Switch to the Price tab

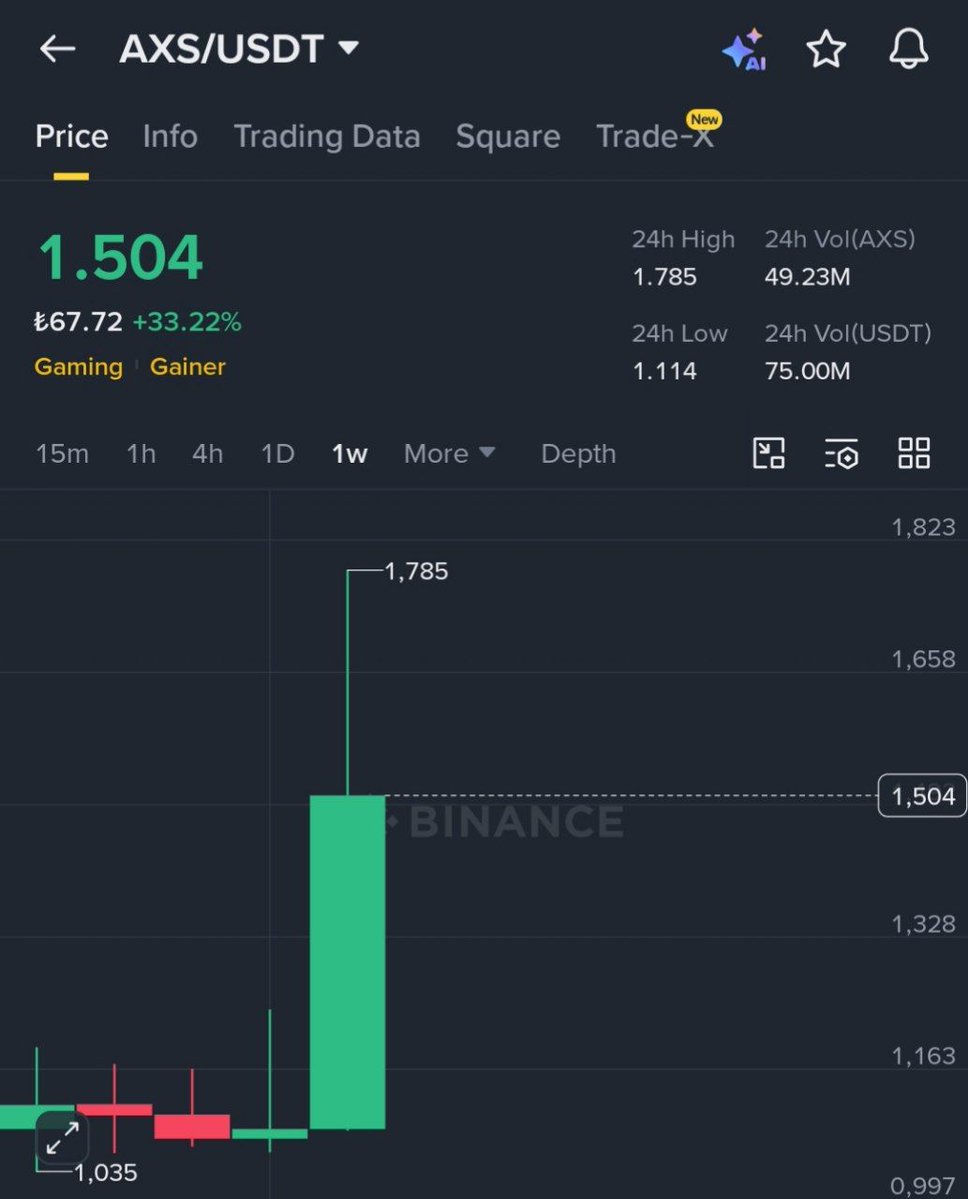[x=71, y=137]
